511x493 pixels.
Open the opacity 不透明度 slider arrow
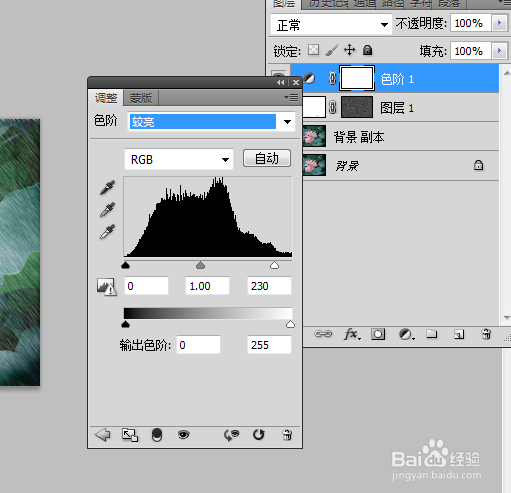click(499, 23)
